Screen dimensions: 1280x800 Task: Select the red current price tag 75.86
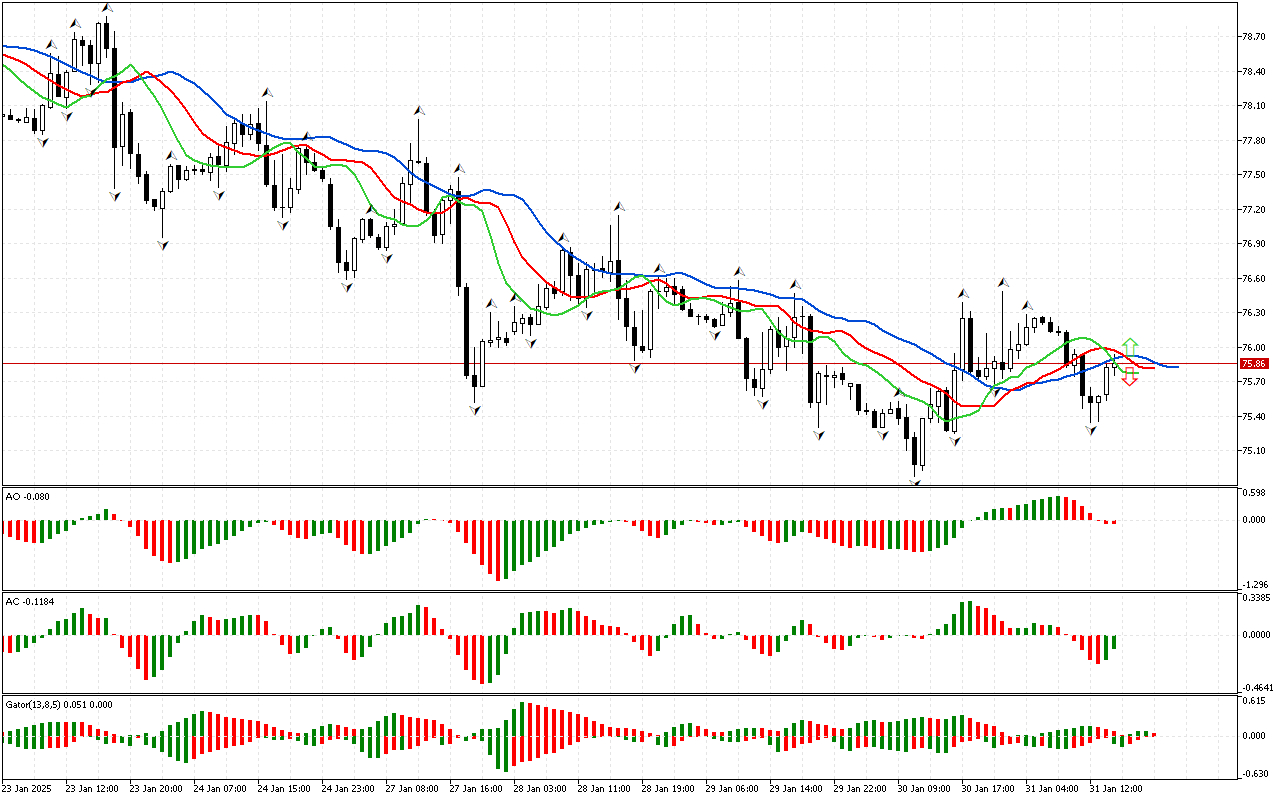(x=1254, y=364)
